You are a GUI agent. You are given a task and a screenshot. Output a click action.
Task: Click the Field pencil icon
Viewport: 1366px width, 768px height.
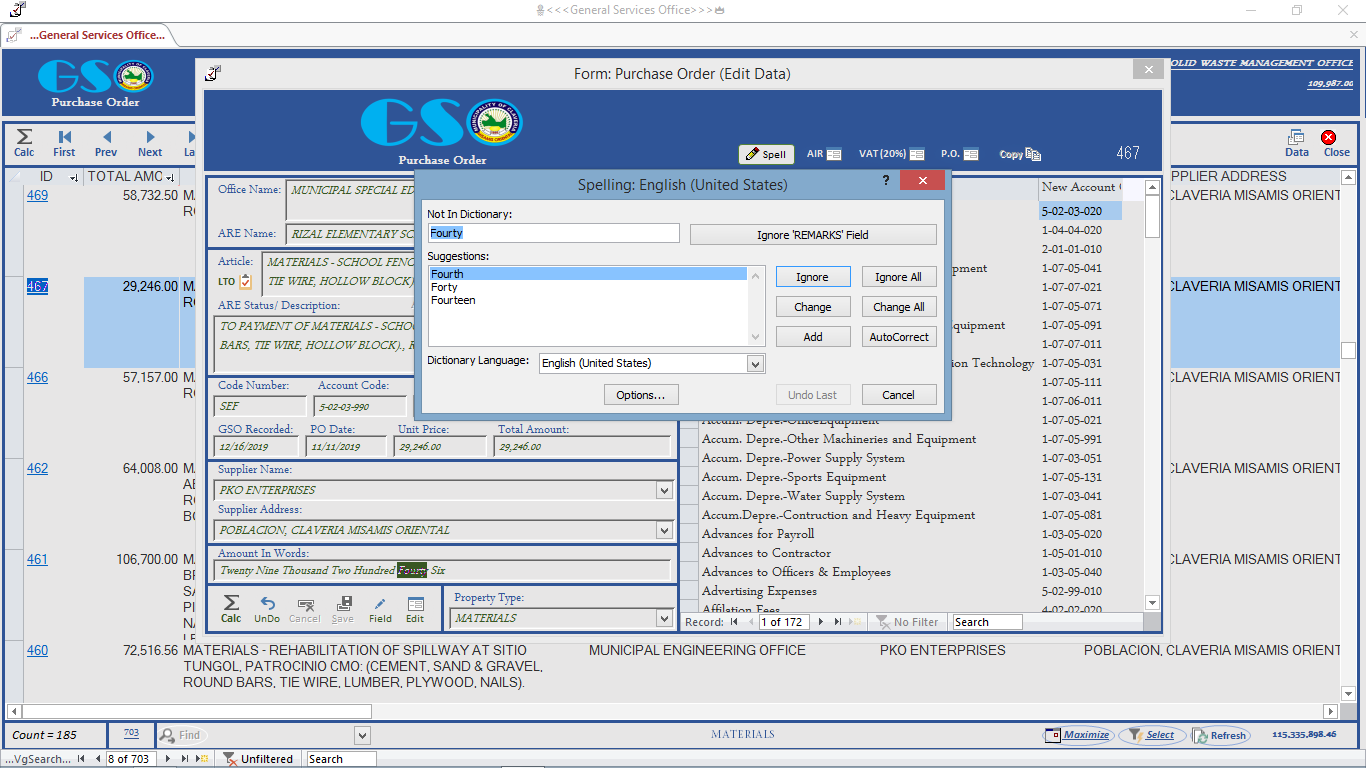380,604
